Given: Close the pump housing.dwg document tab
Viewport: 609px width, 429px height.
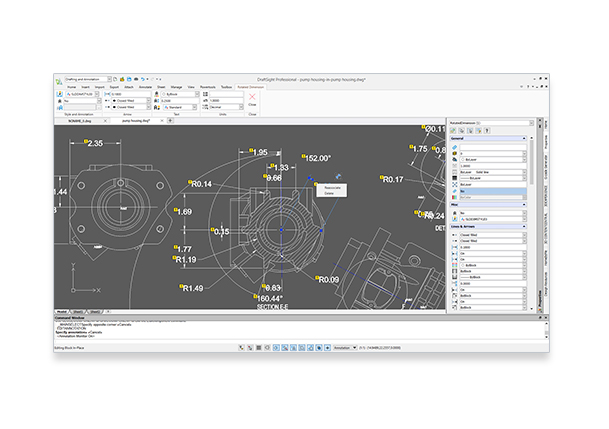Looking at the screenshot, I should (x=162, y=121).
